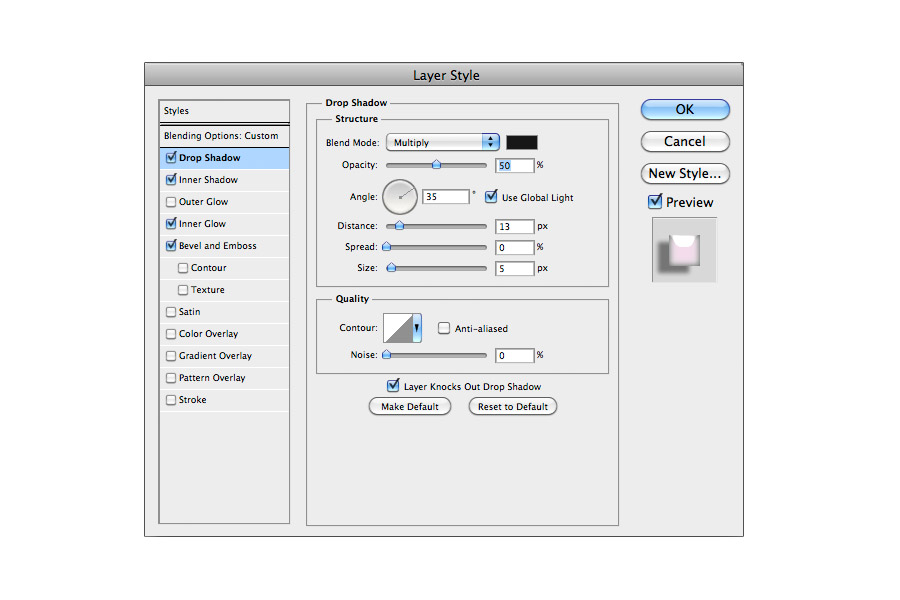Click Make Default button
Screen dimensions: 900x600
tap(410, 407)
